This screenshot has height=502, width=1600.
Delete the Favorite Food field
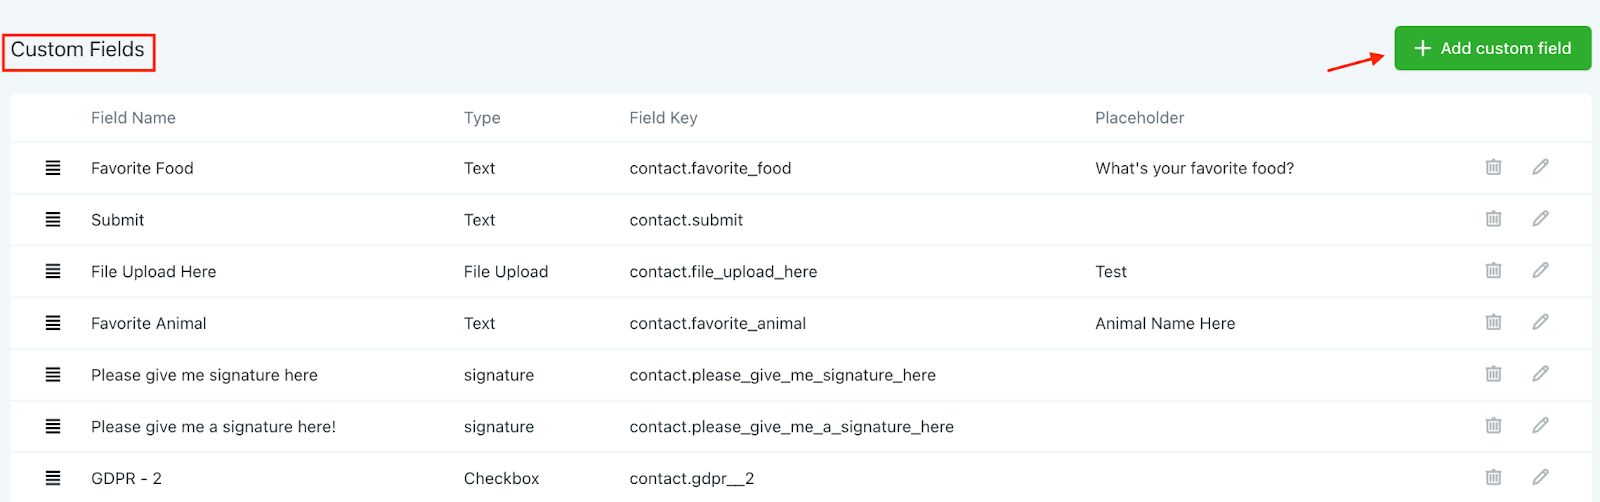point(1493,167)
